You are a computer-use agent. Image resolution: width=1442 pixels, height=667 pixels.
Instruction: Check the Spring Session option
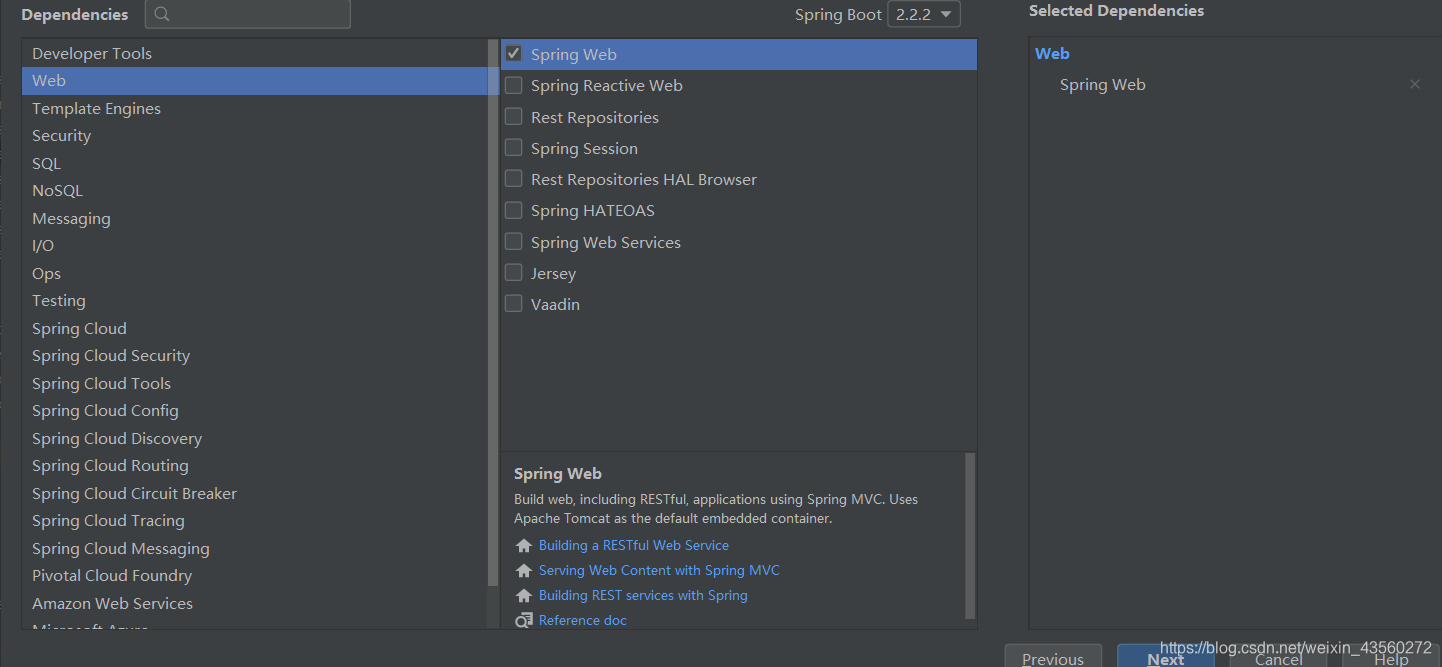514,148
